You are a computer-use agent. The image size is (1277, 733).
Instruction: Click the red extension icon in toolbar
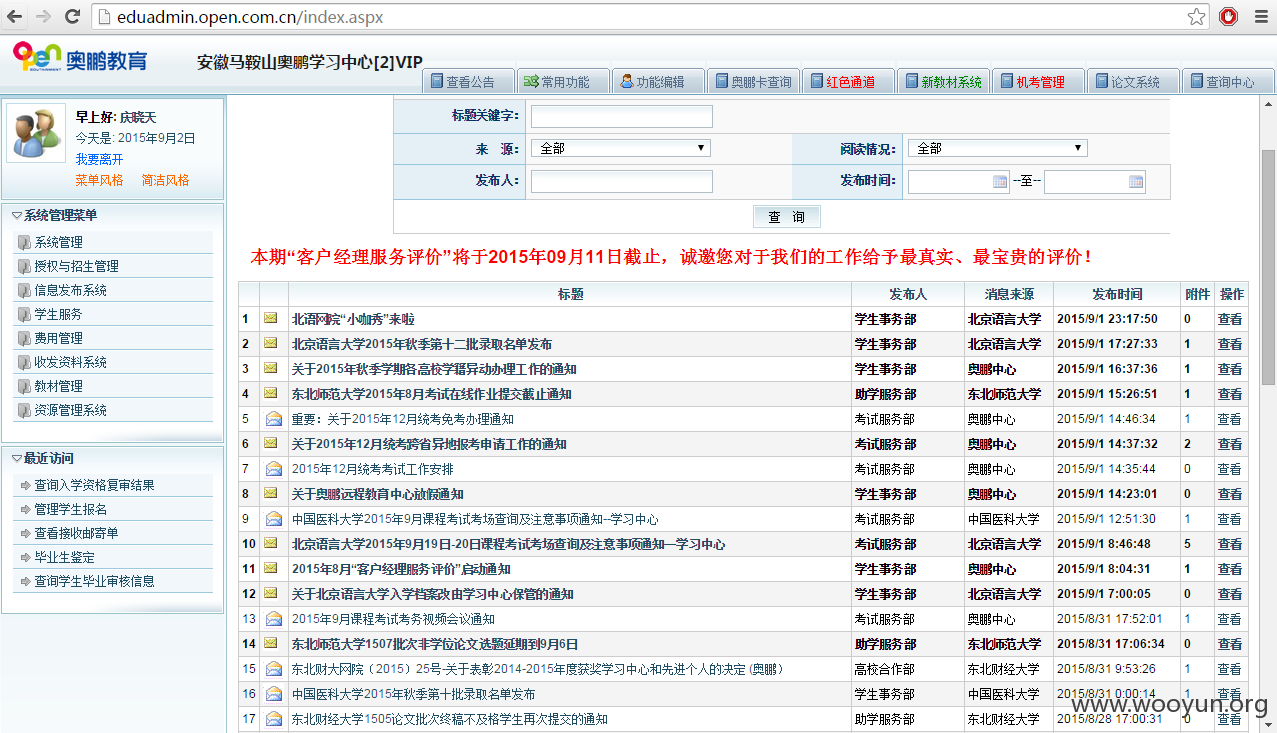coord(1228,16)
